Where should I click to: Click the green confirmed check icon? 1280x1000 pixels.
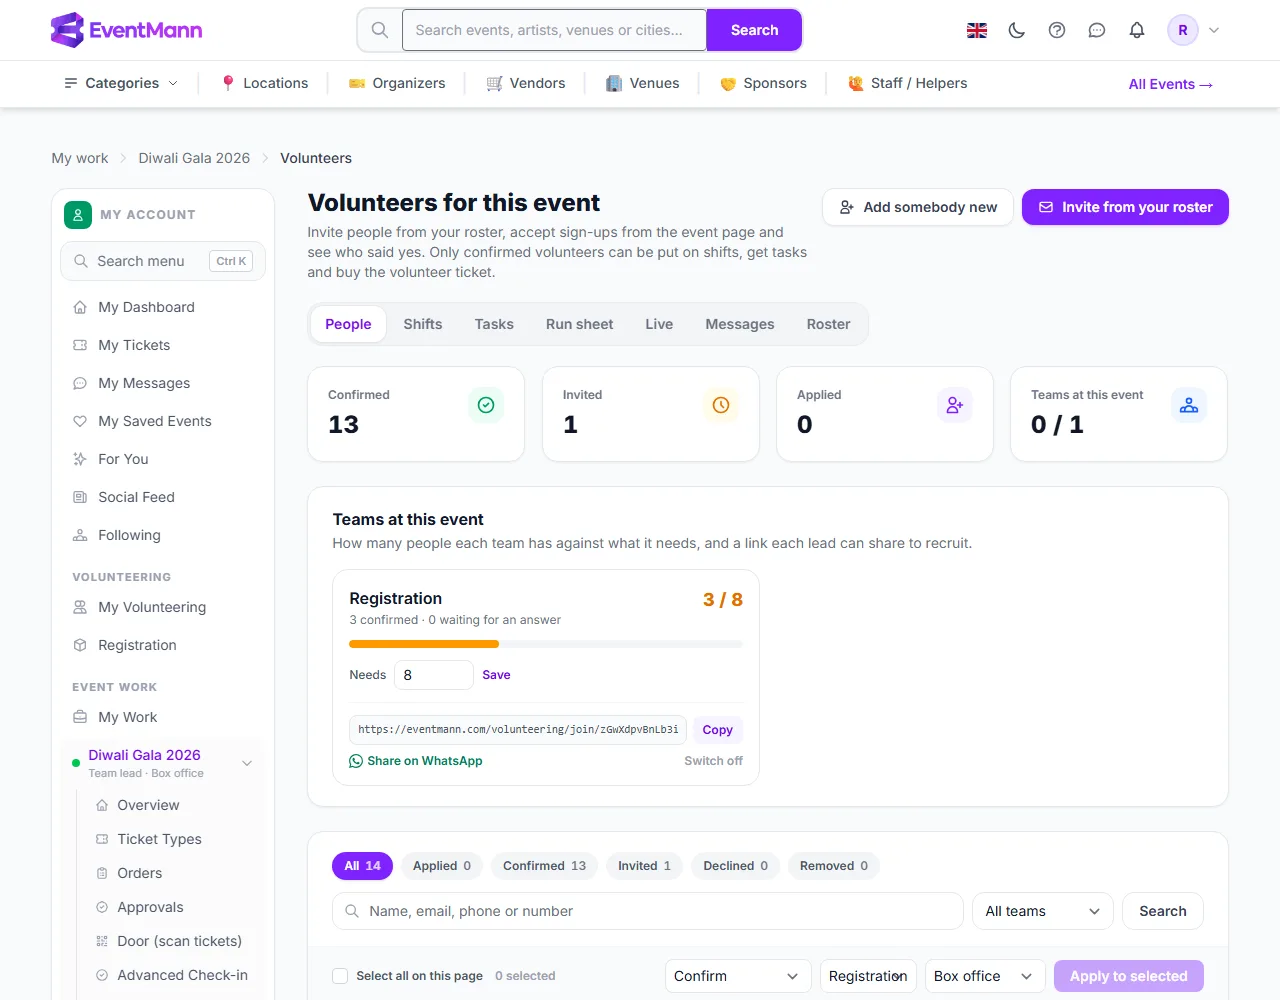[486, 405]
